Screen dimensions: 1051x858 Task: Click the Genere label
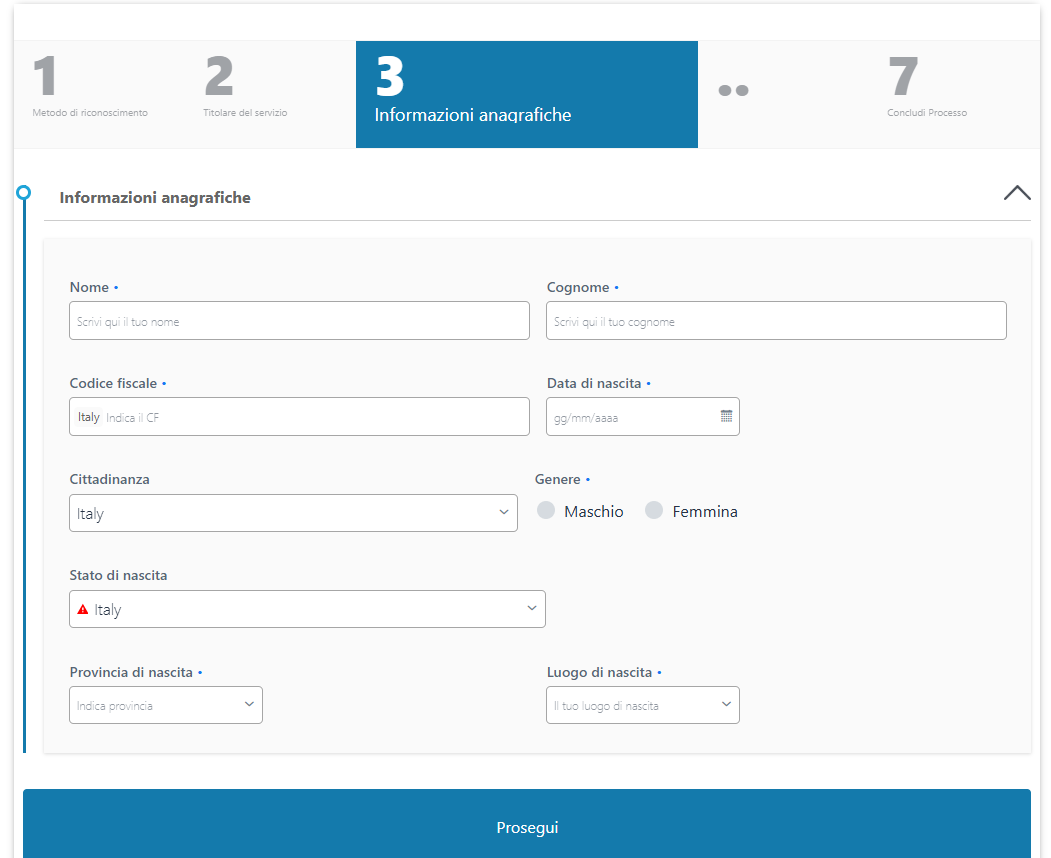[557, 479]
